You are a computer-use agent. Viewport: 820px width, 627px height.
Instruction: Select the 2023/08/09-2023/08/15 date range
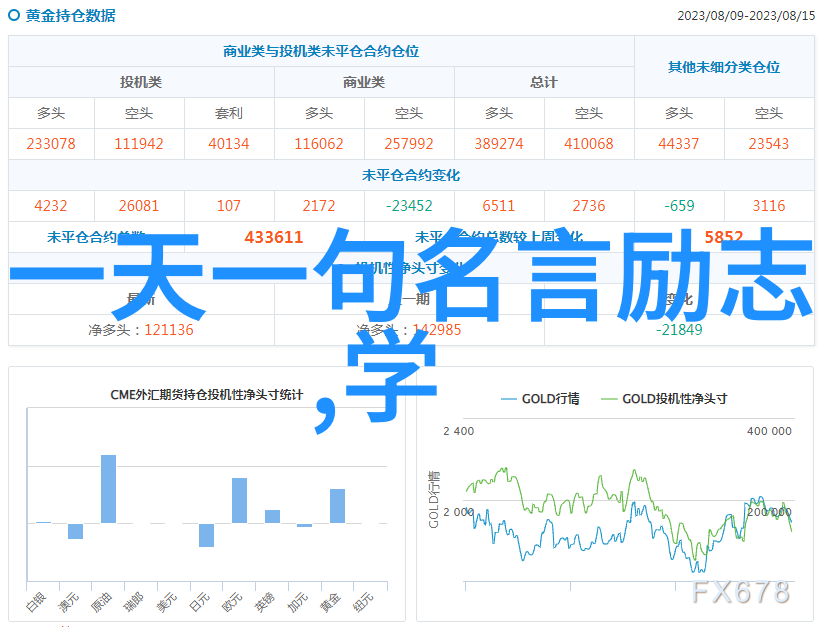click(x=745, y=16)
